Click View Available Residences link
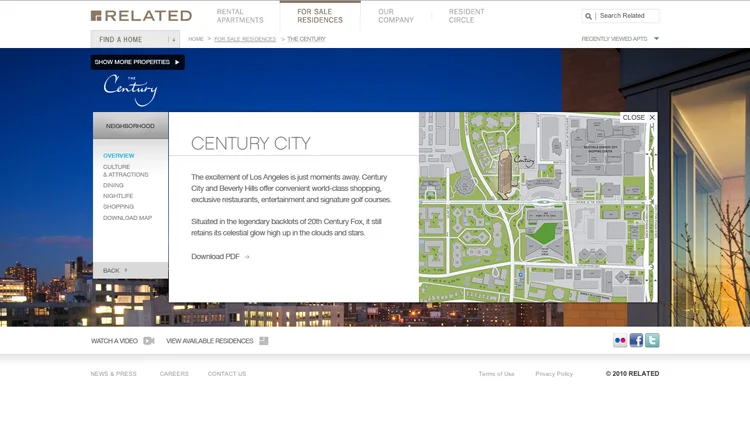The width and height of the screenshot is (750, 447). click(x=210, y=341)
